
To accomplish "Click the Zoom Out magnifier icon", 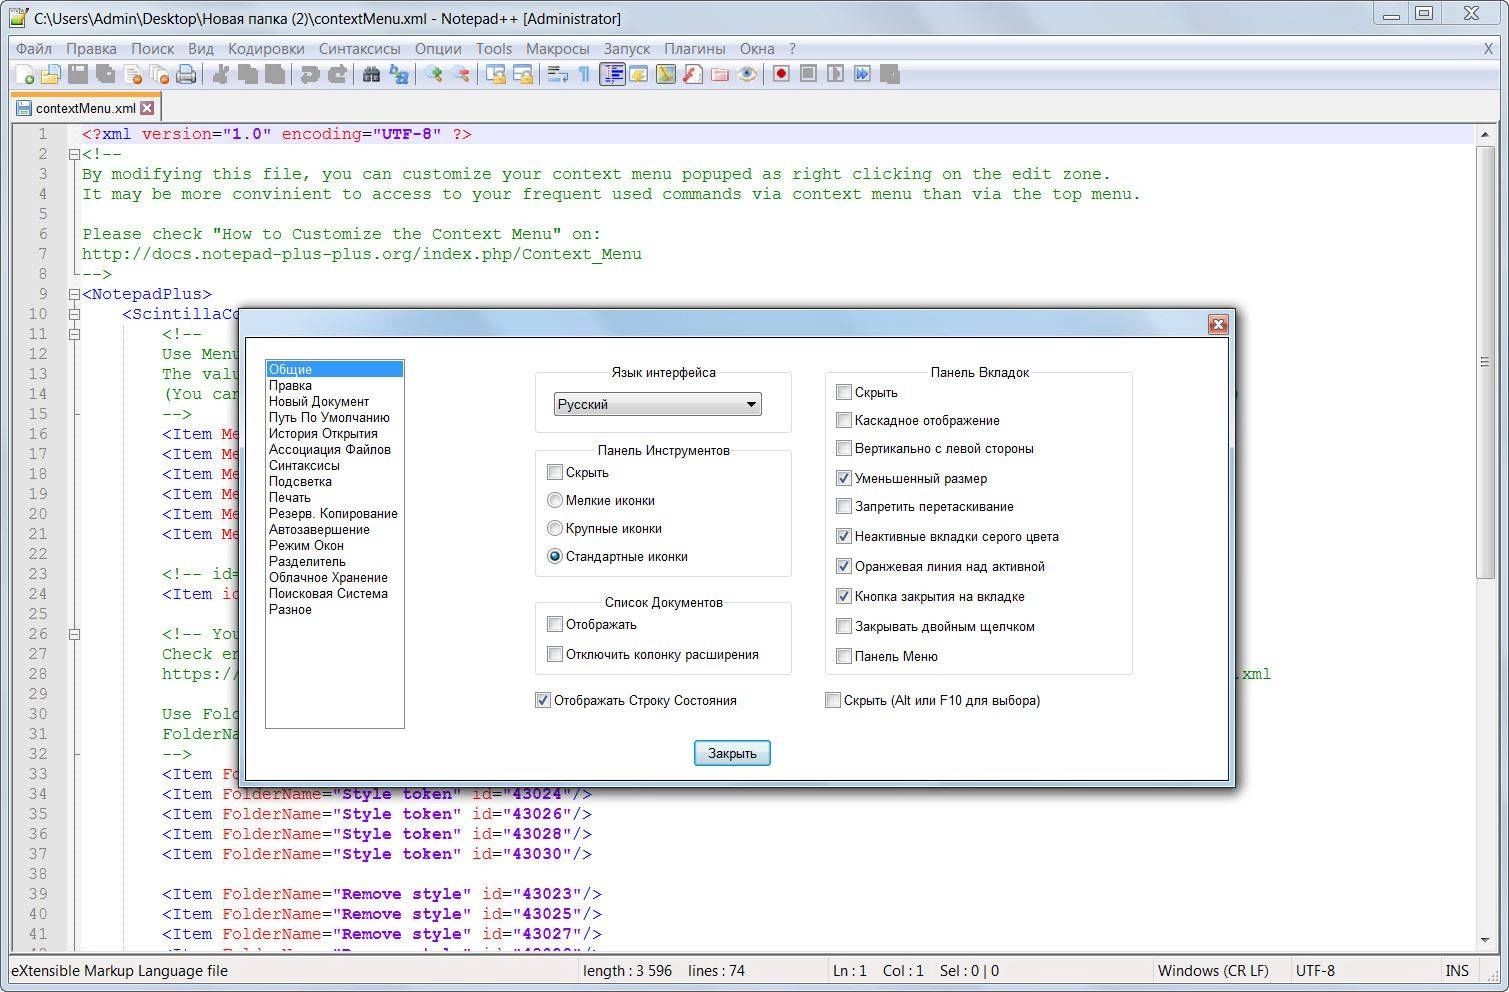I will pos(460,74).
